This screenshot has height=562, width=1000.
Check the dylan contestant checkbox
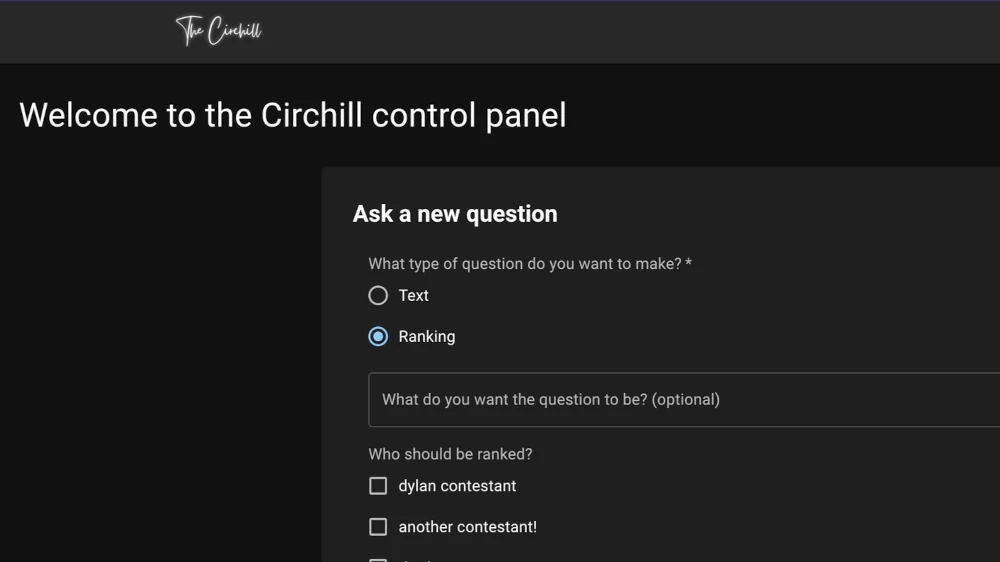[x=378, y=486]
